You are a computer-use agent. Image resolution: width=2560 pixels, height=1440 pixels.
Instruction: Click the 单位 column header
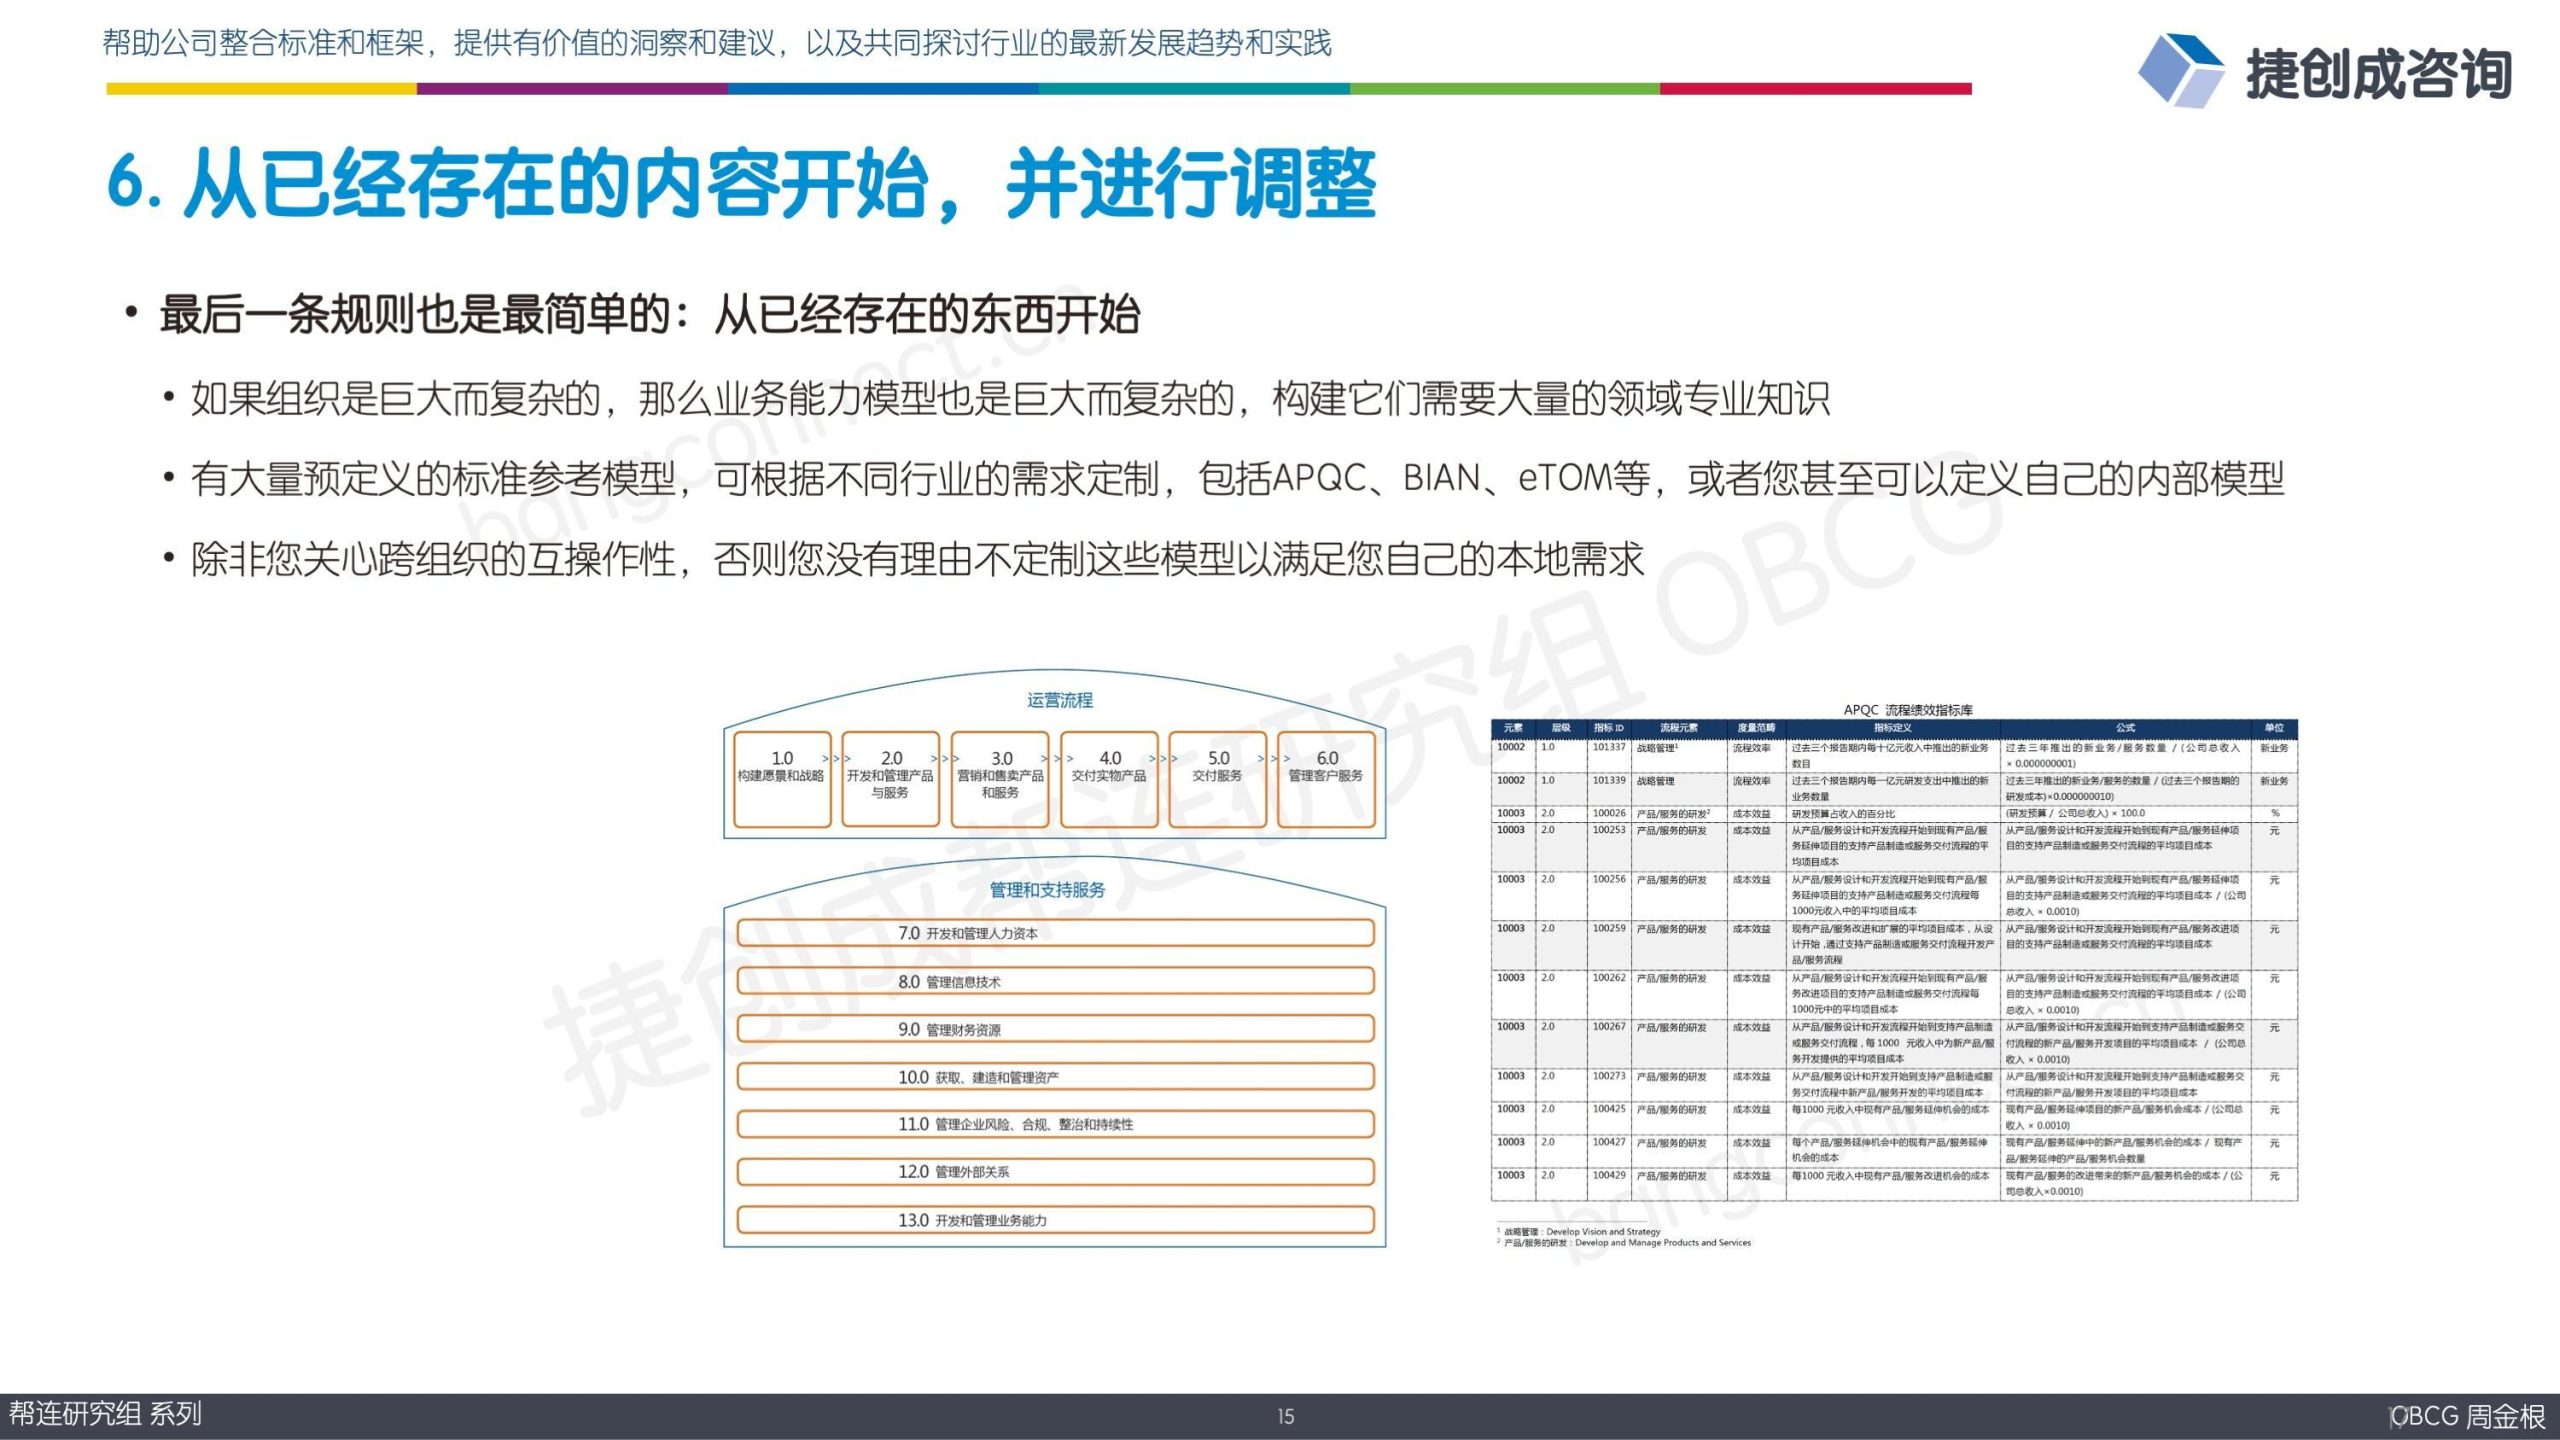[x=2274, y=728]
